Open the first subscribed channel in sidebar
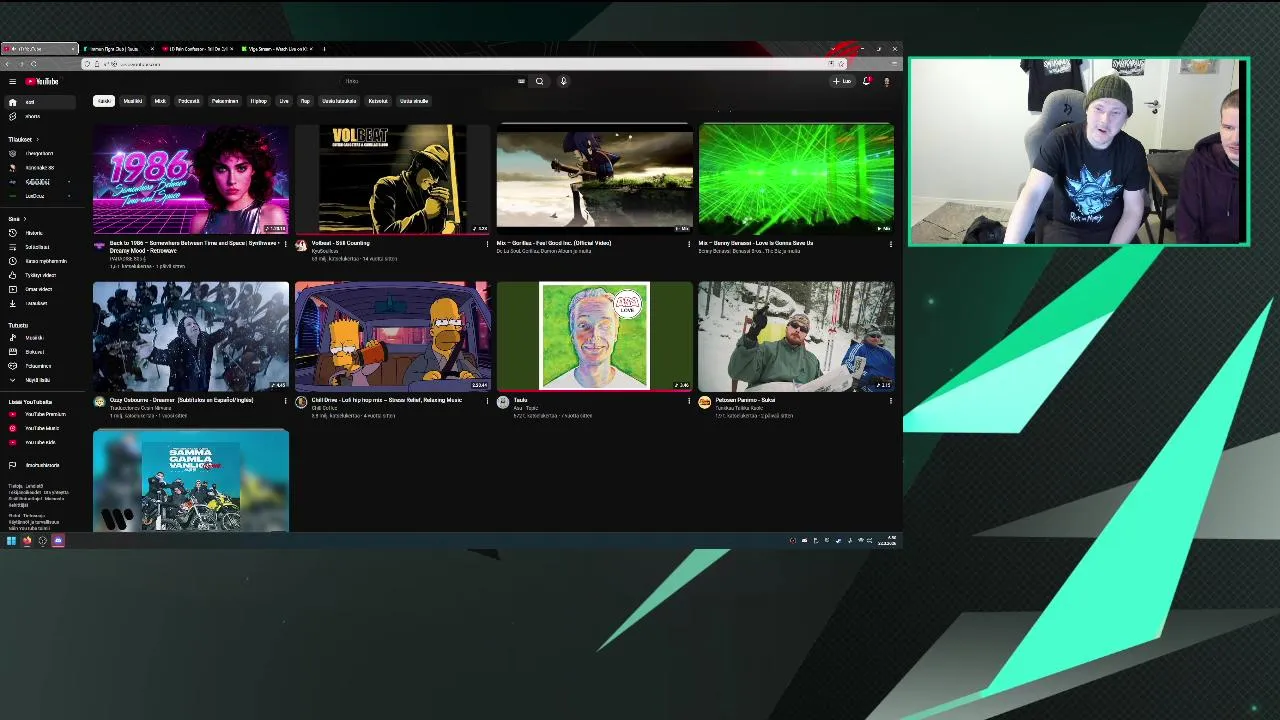This screenshot has width=1280, height=720. tap(39, 154)
